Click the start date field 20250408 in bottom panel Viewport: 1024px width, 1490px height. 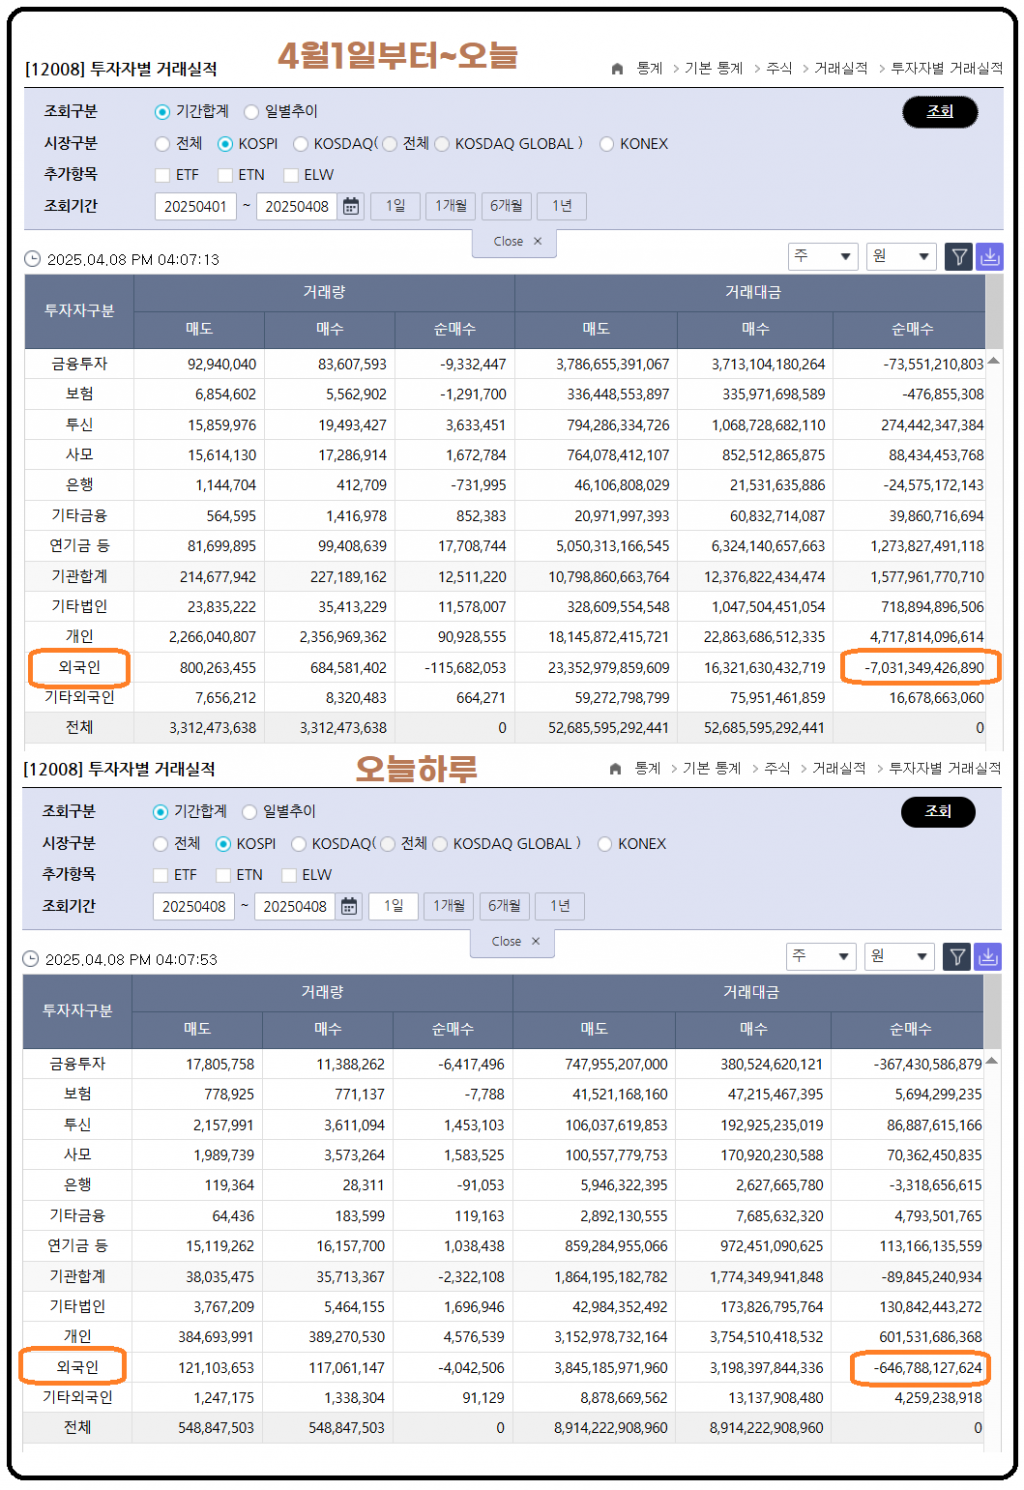(x=194, y=906)
